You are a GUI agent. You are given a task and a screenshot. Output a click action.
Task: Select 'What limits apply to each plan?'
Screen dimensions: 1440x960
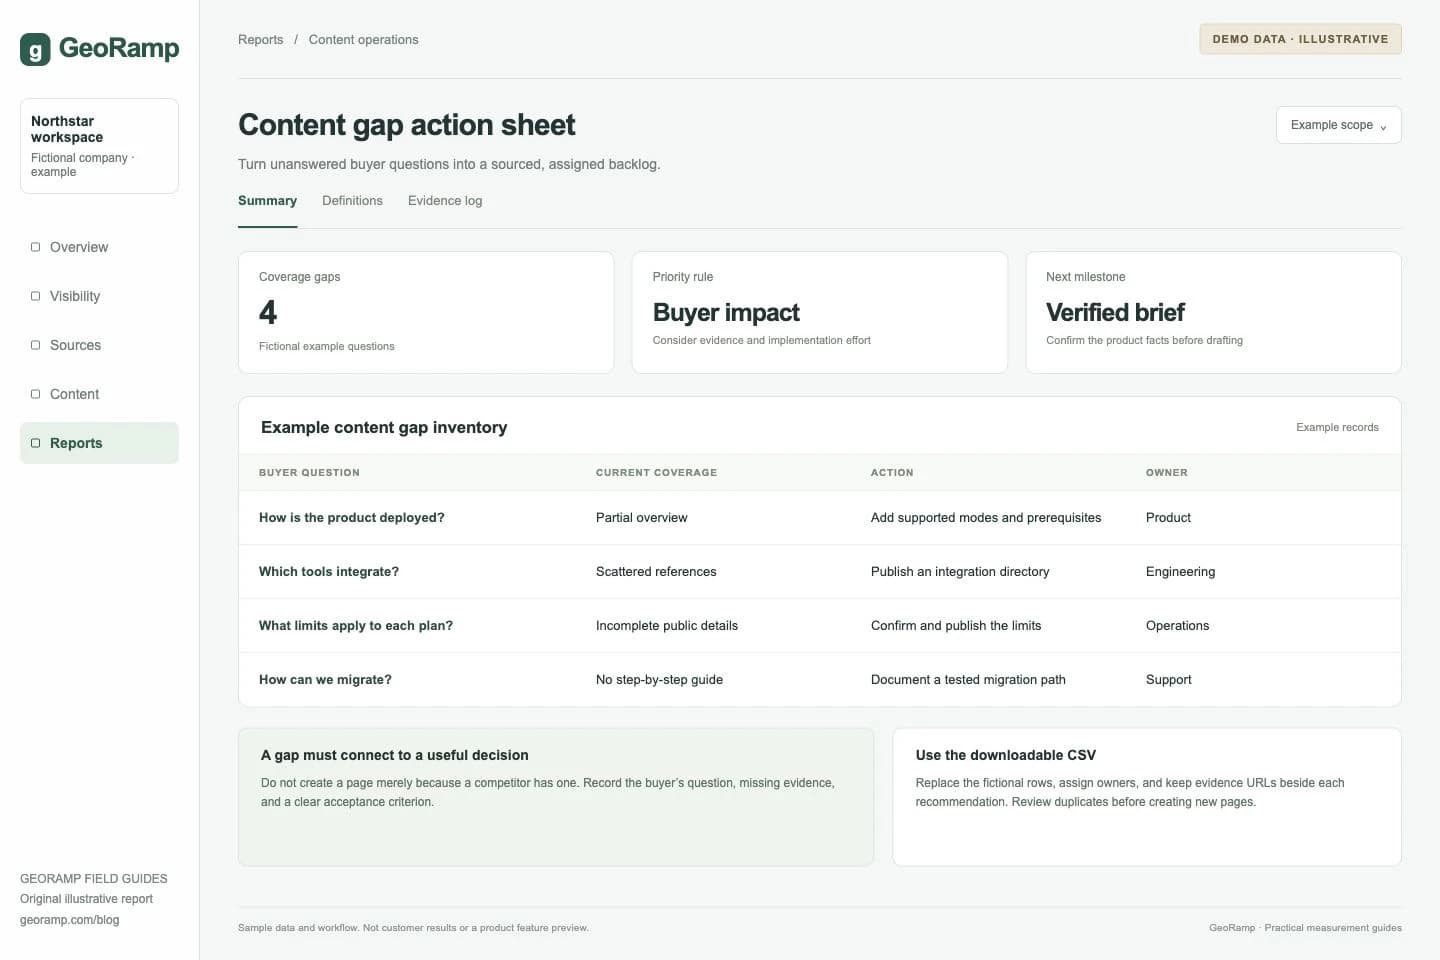pyautogui.click(x=356, y=626)
